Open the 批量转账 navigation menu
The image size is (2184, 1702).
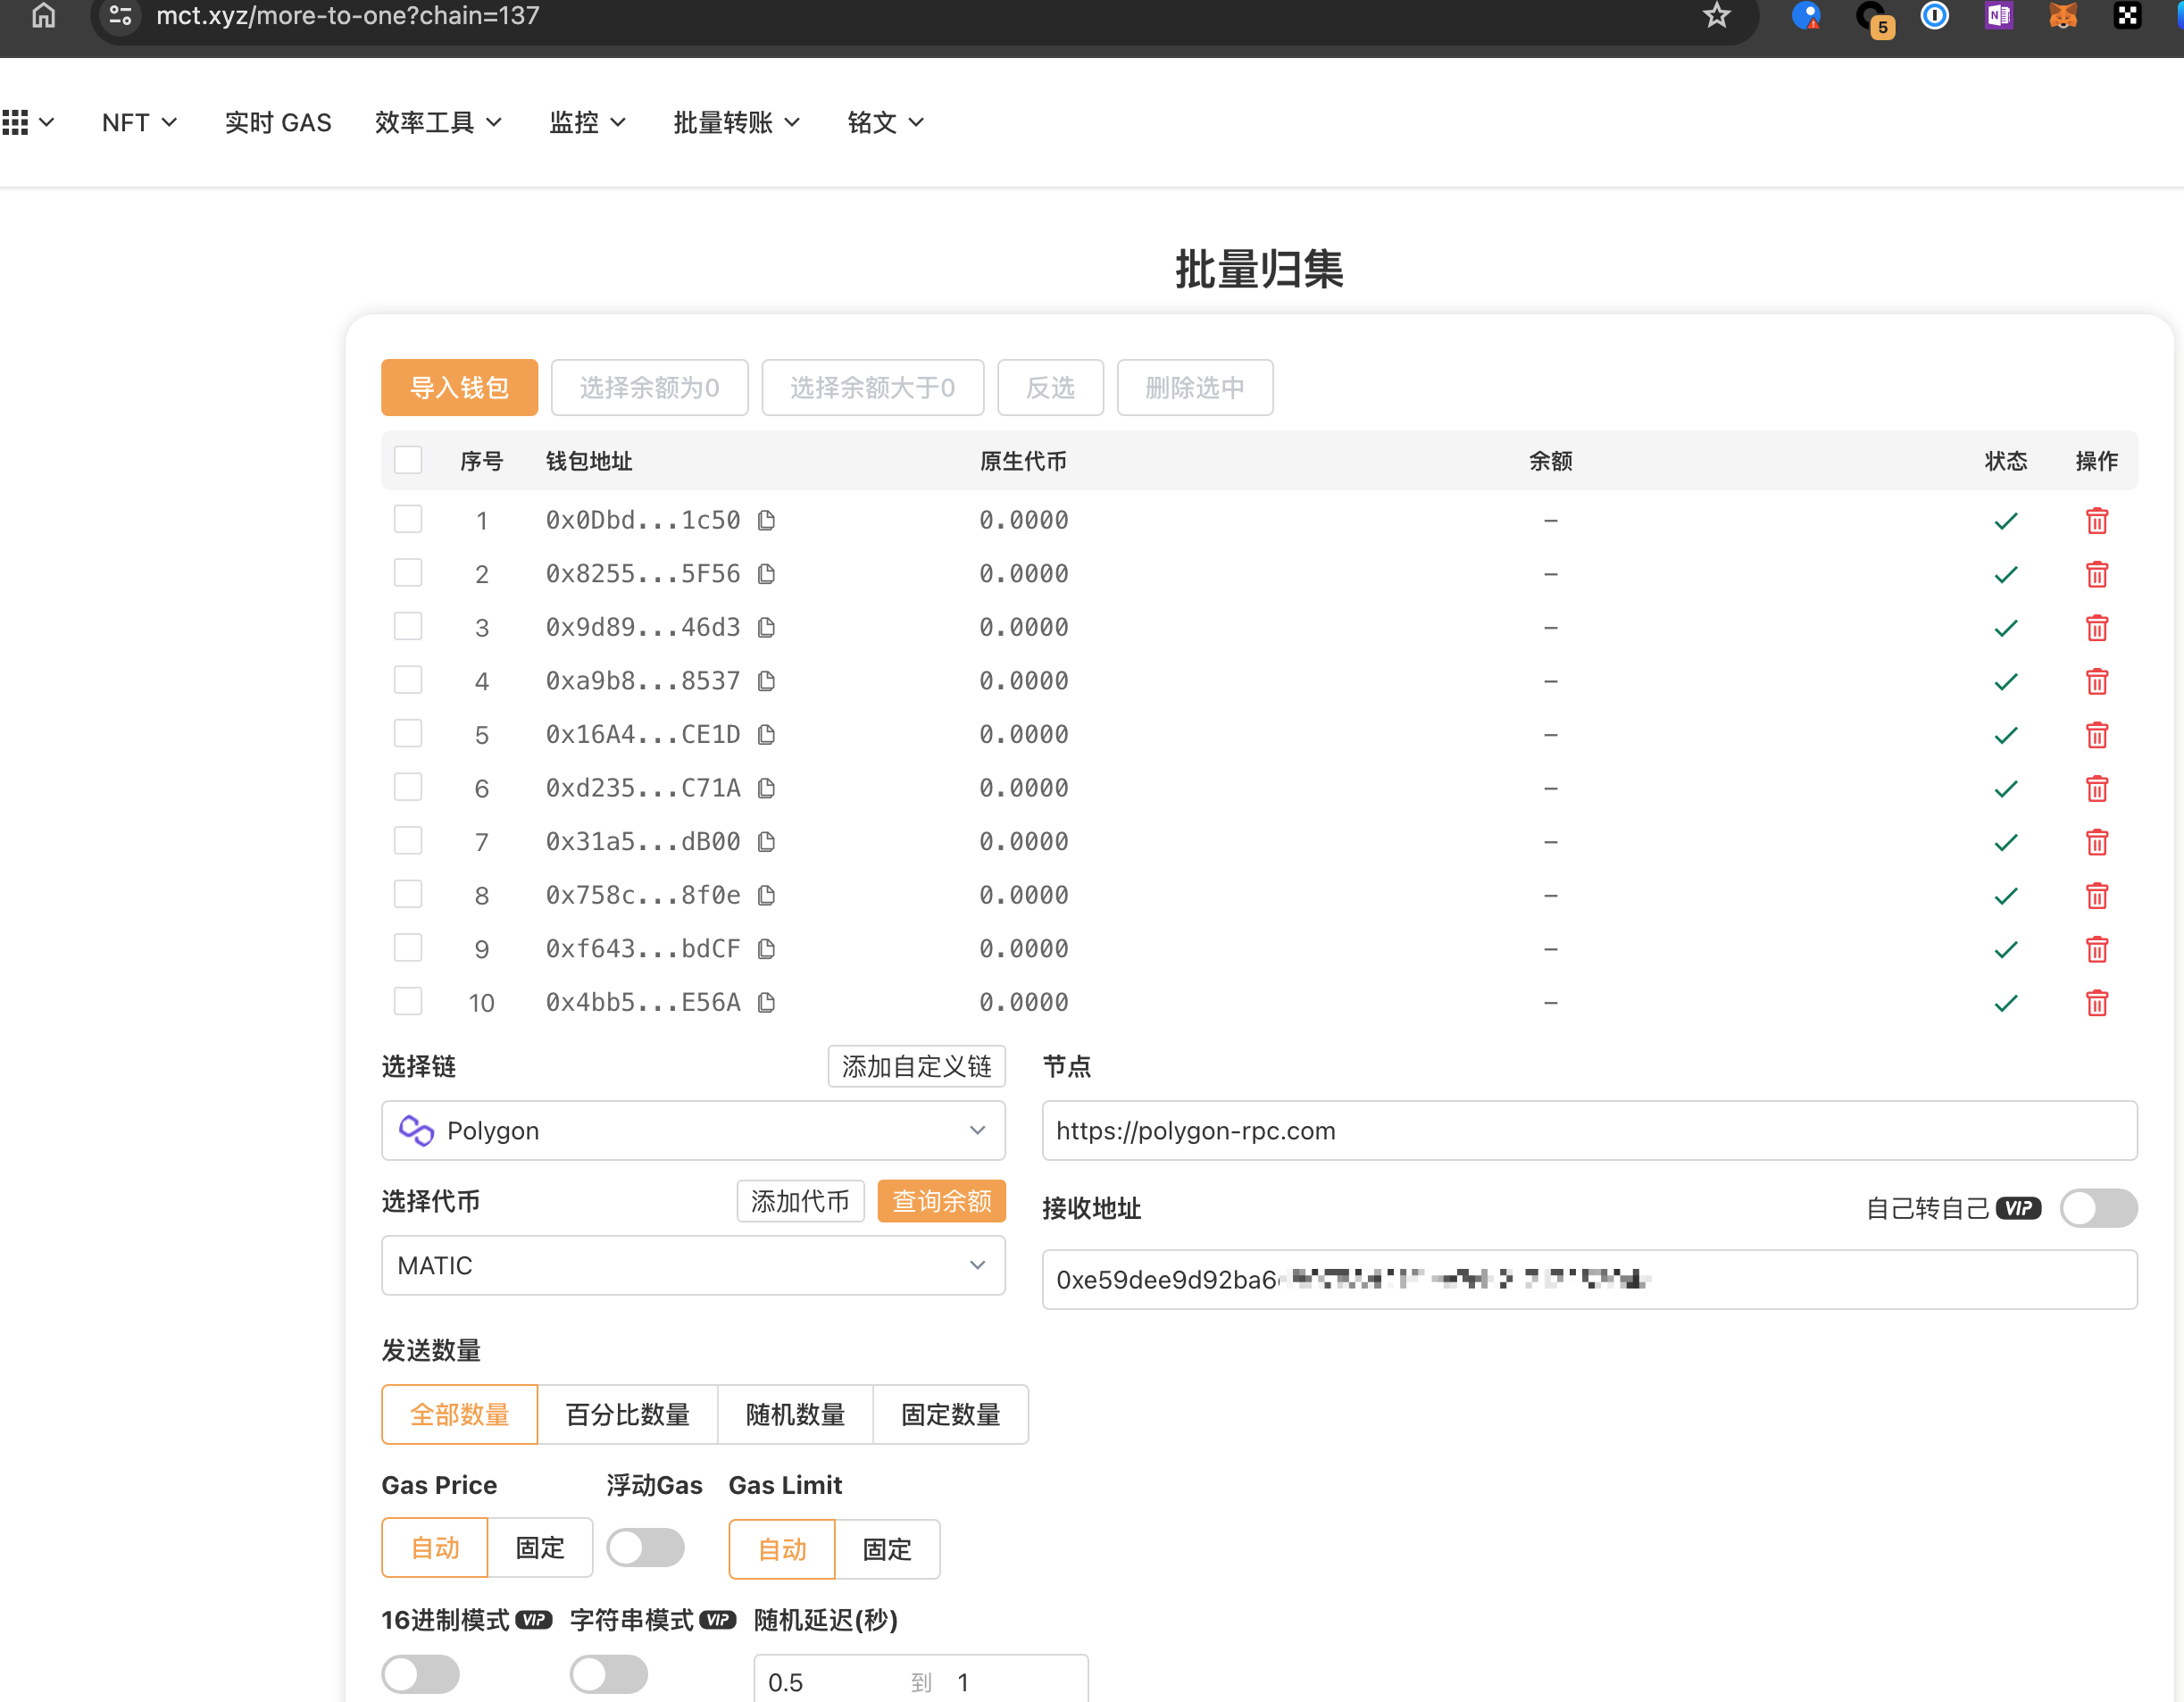tap(736, 122)
